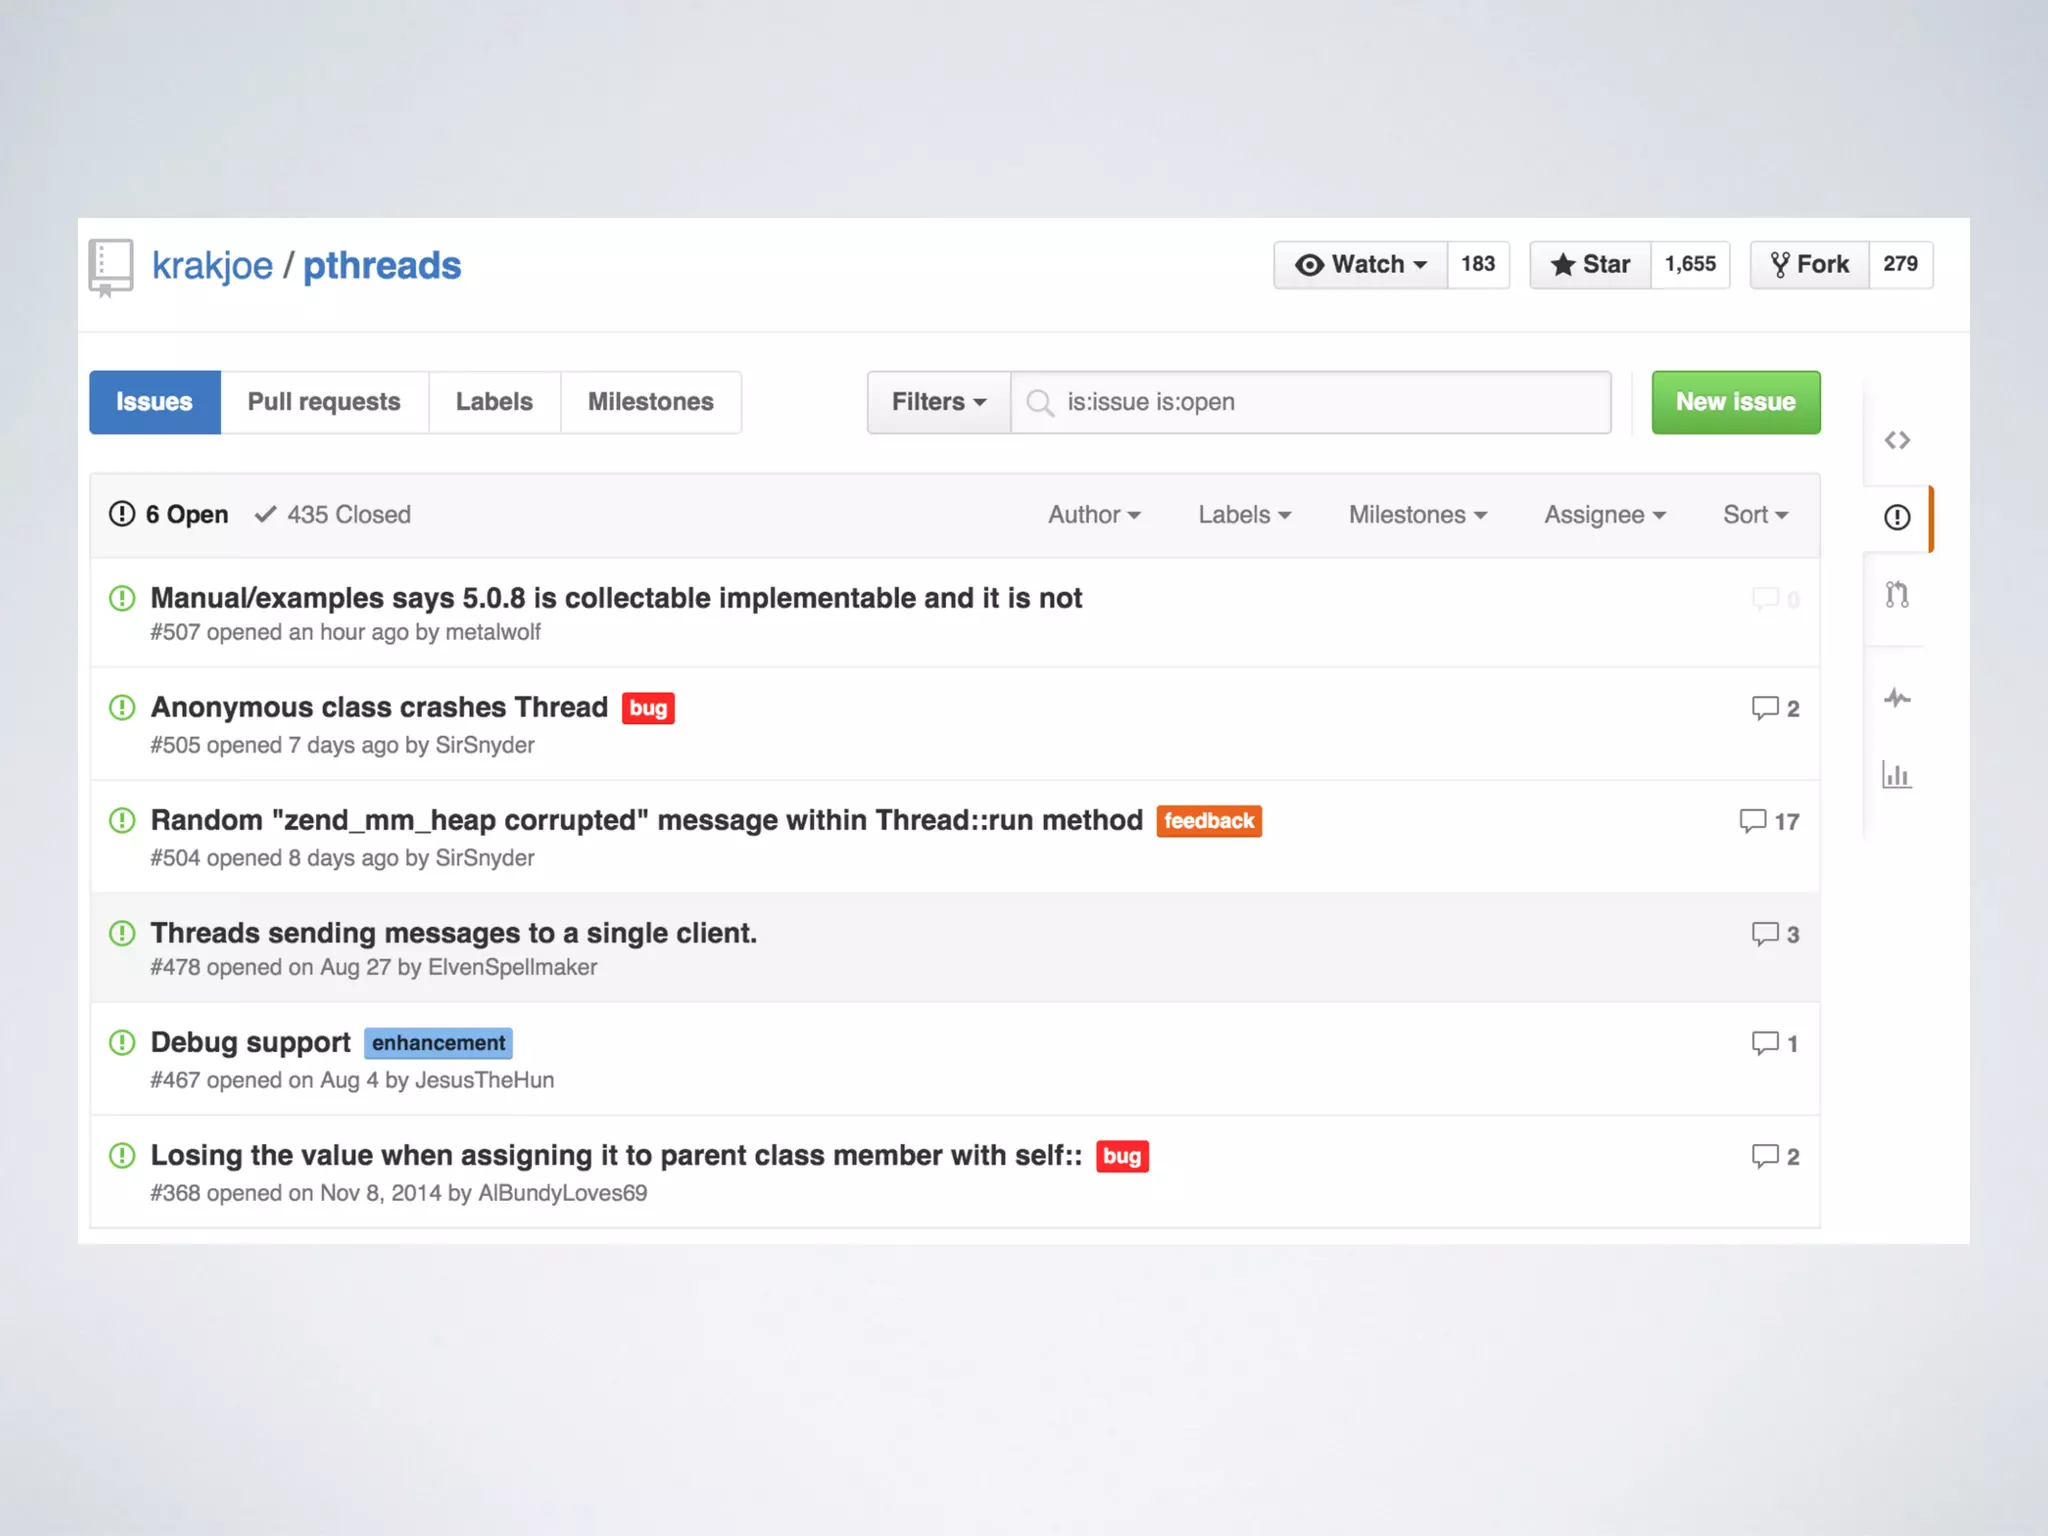View the 1,655 stargazers count
The width and height of the screenshot is (2048, 1536).
1690,265
